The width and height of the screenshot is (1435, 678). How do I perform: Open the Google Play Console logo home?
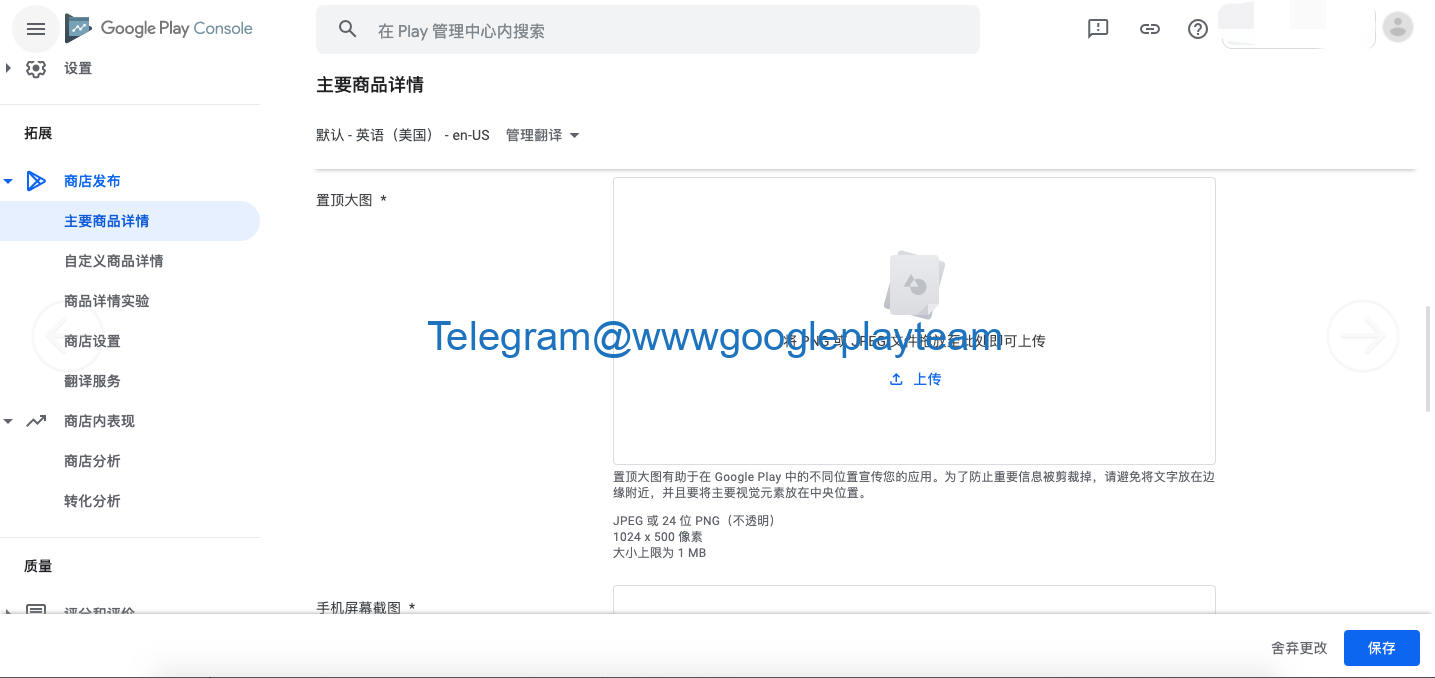pyautogui.click(x=159, y=29)
